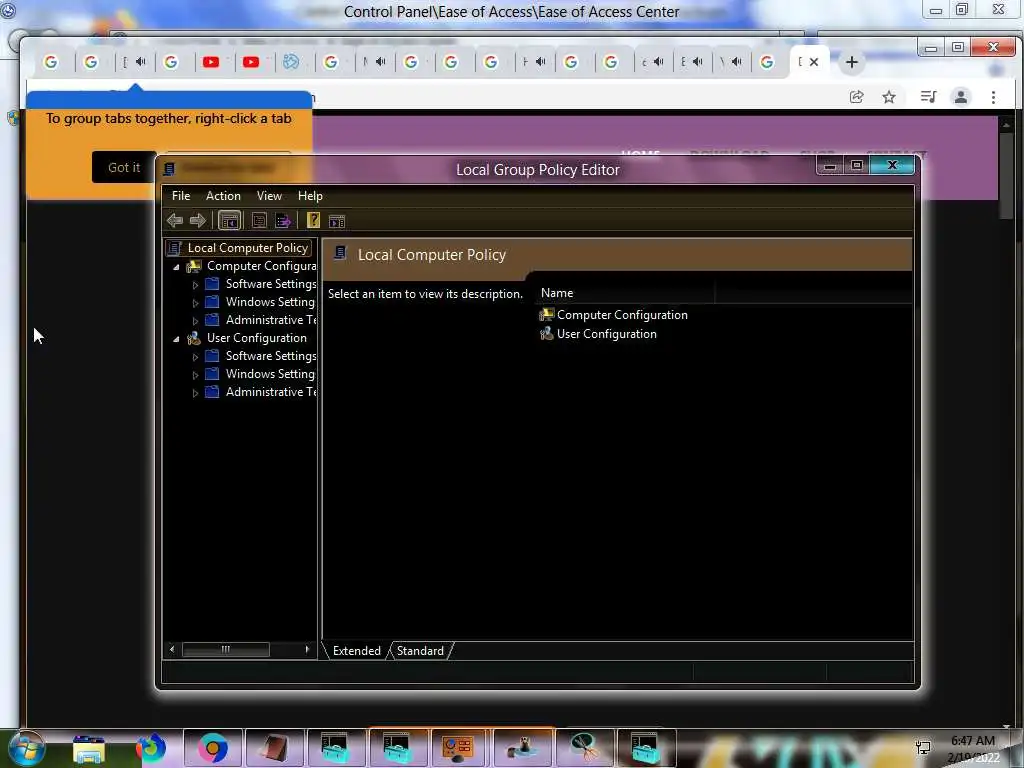1024x768 pixels.
Task: Click the Policy Editor window icon in title bar
Action: click(168, 169)
